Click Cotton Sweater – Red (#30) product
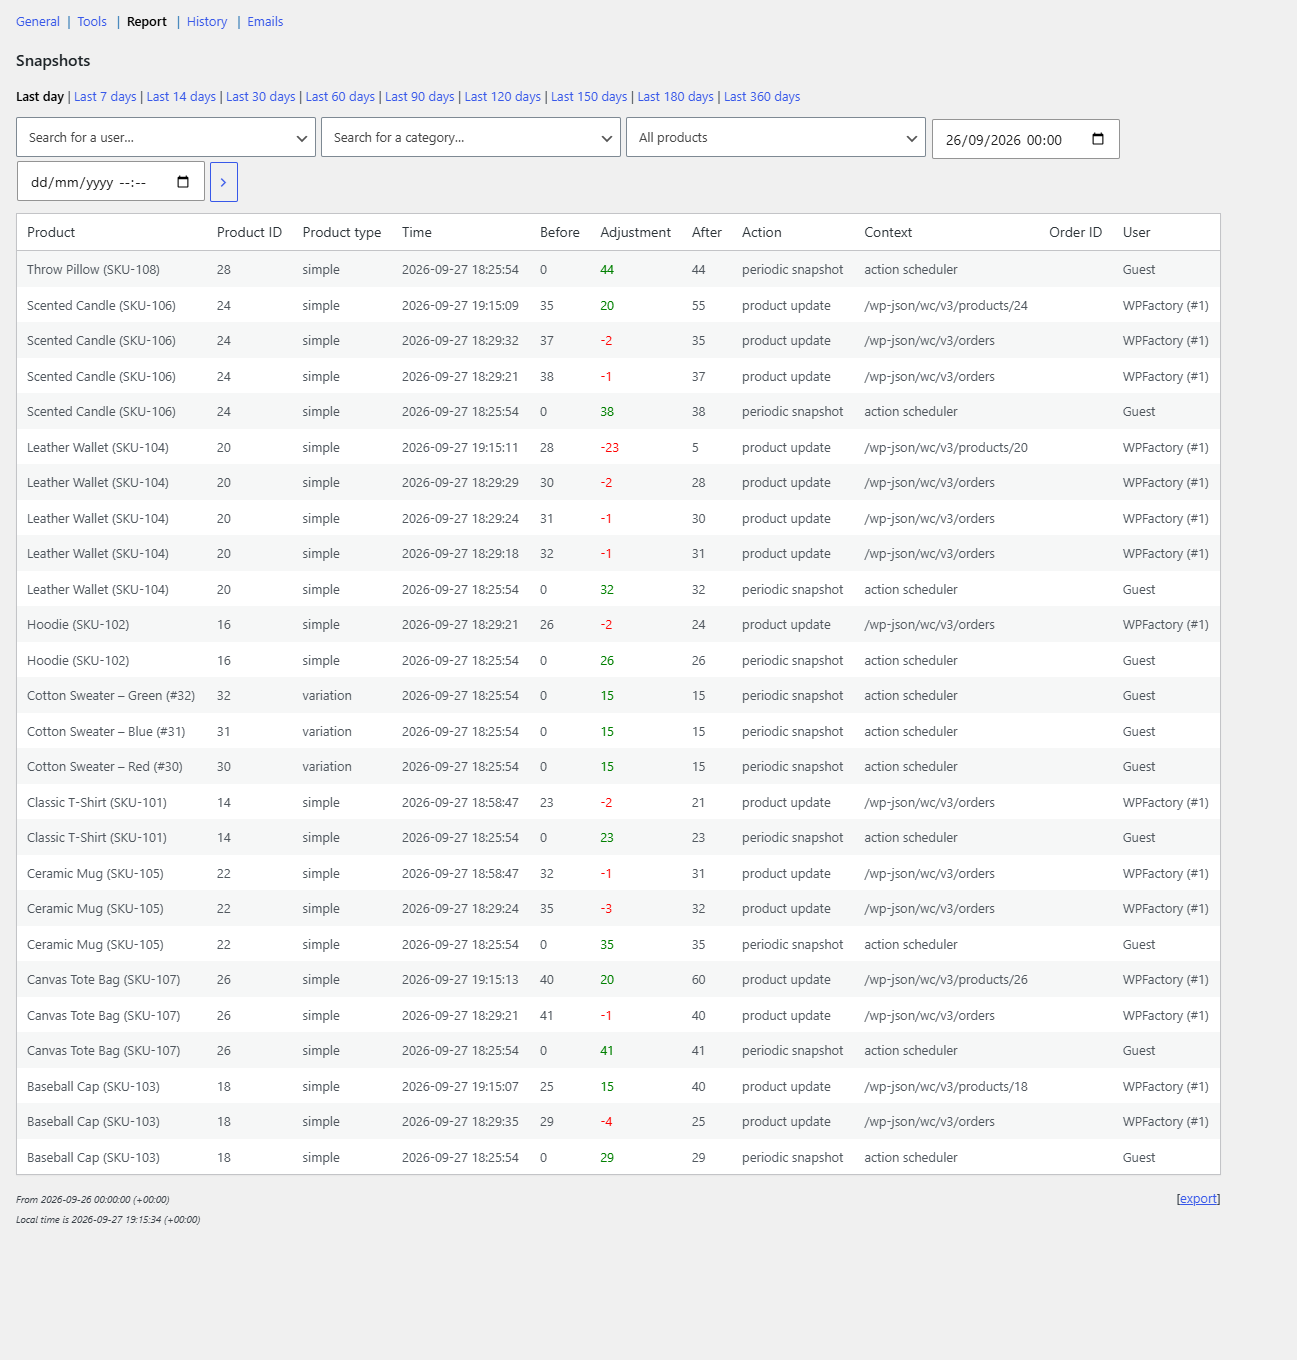Image resolution: width=1297 pixels, height=1360 pixels. coord(105,767)
